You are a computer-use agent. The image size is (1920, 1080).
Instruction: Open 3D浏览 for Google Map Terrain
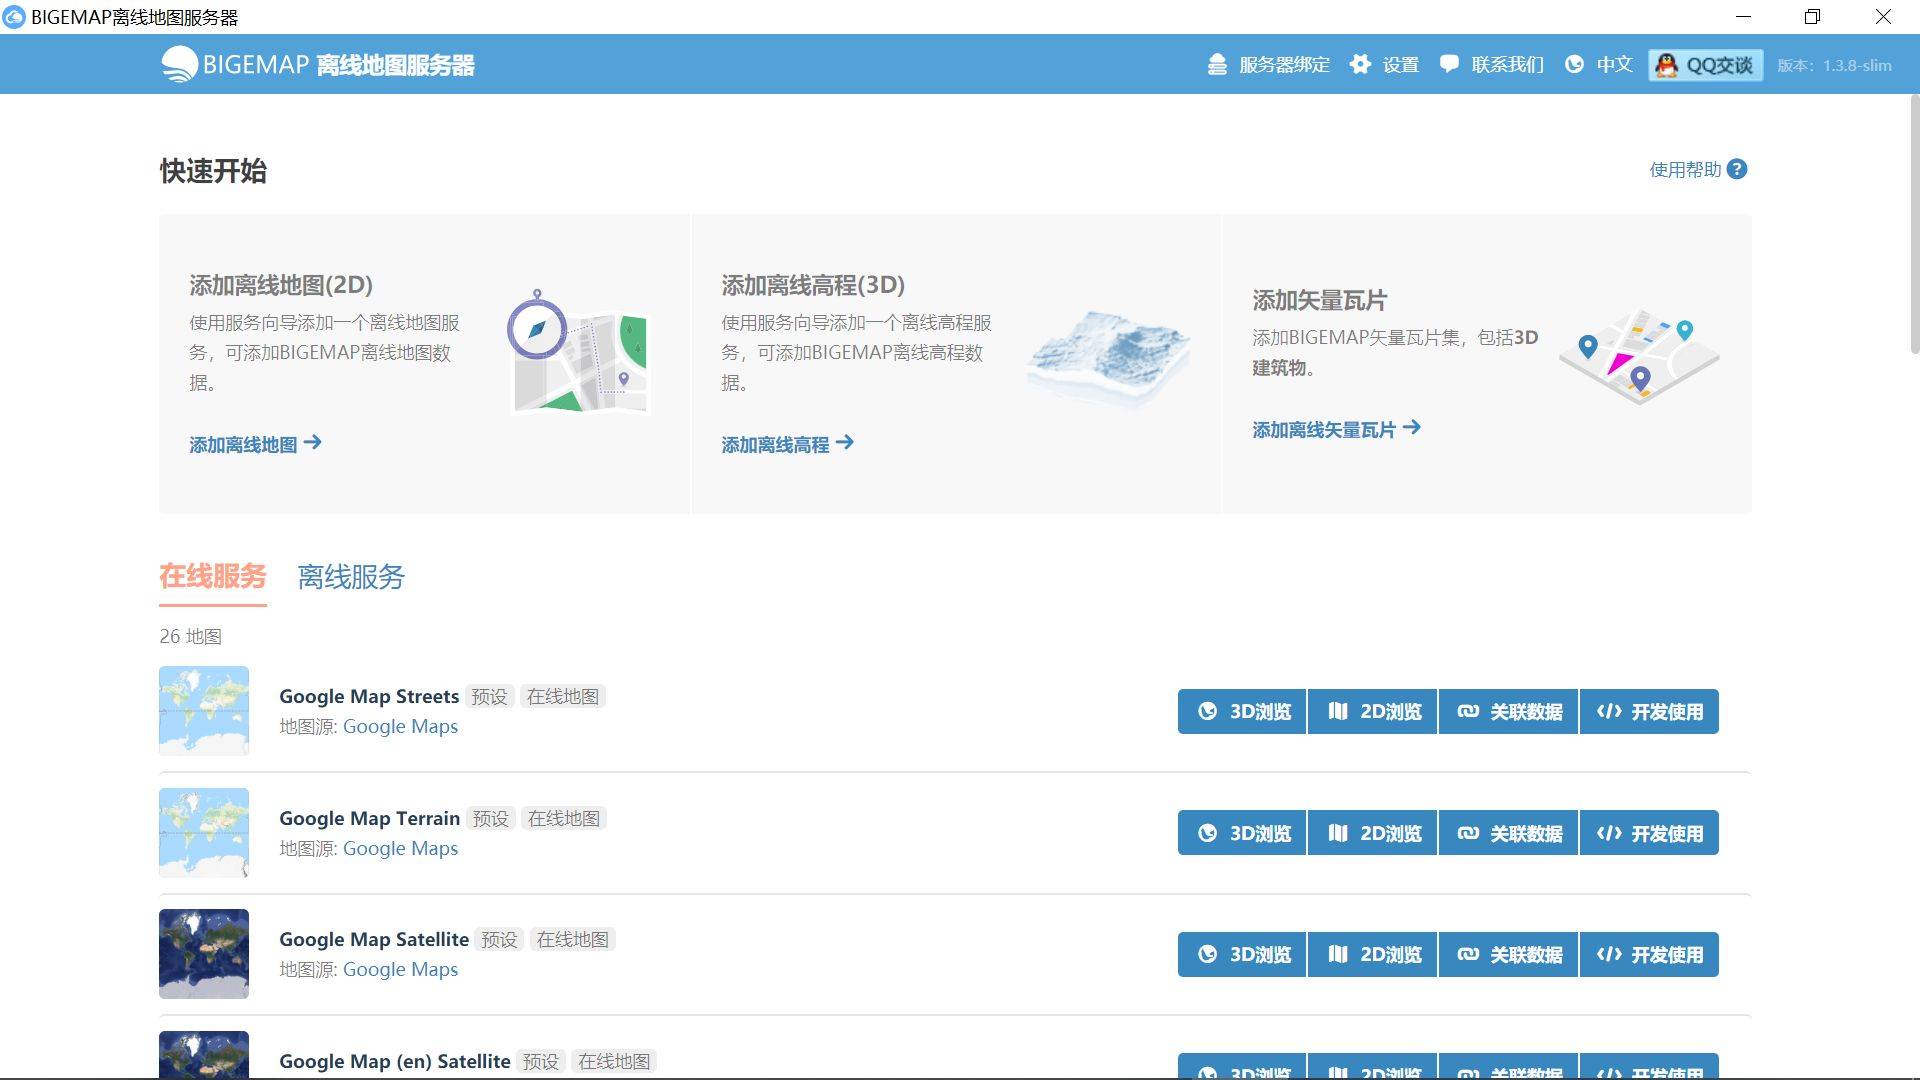pos(1242,833)
